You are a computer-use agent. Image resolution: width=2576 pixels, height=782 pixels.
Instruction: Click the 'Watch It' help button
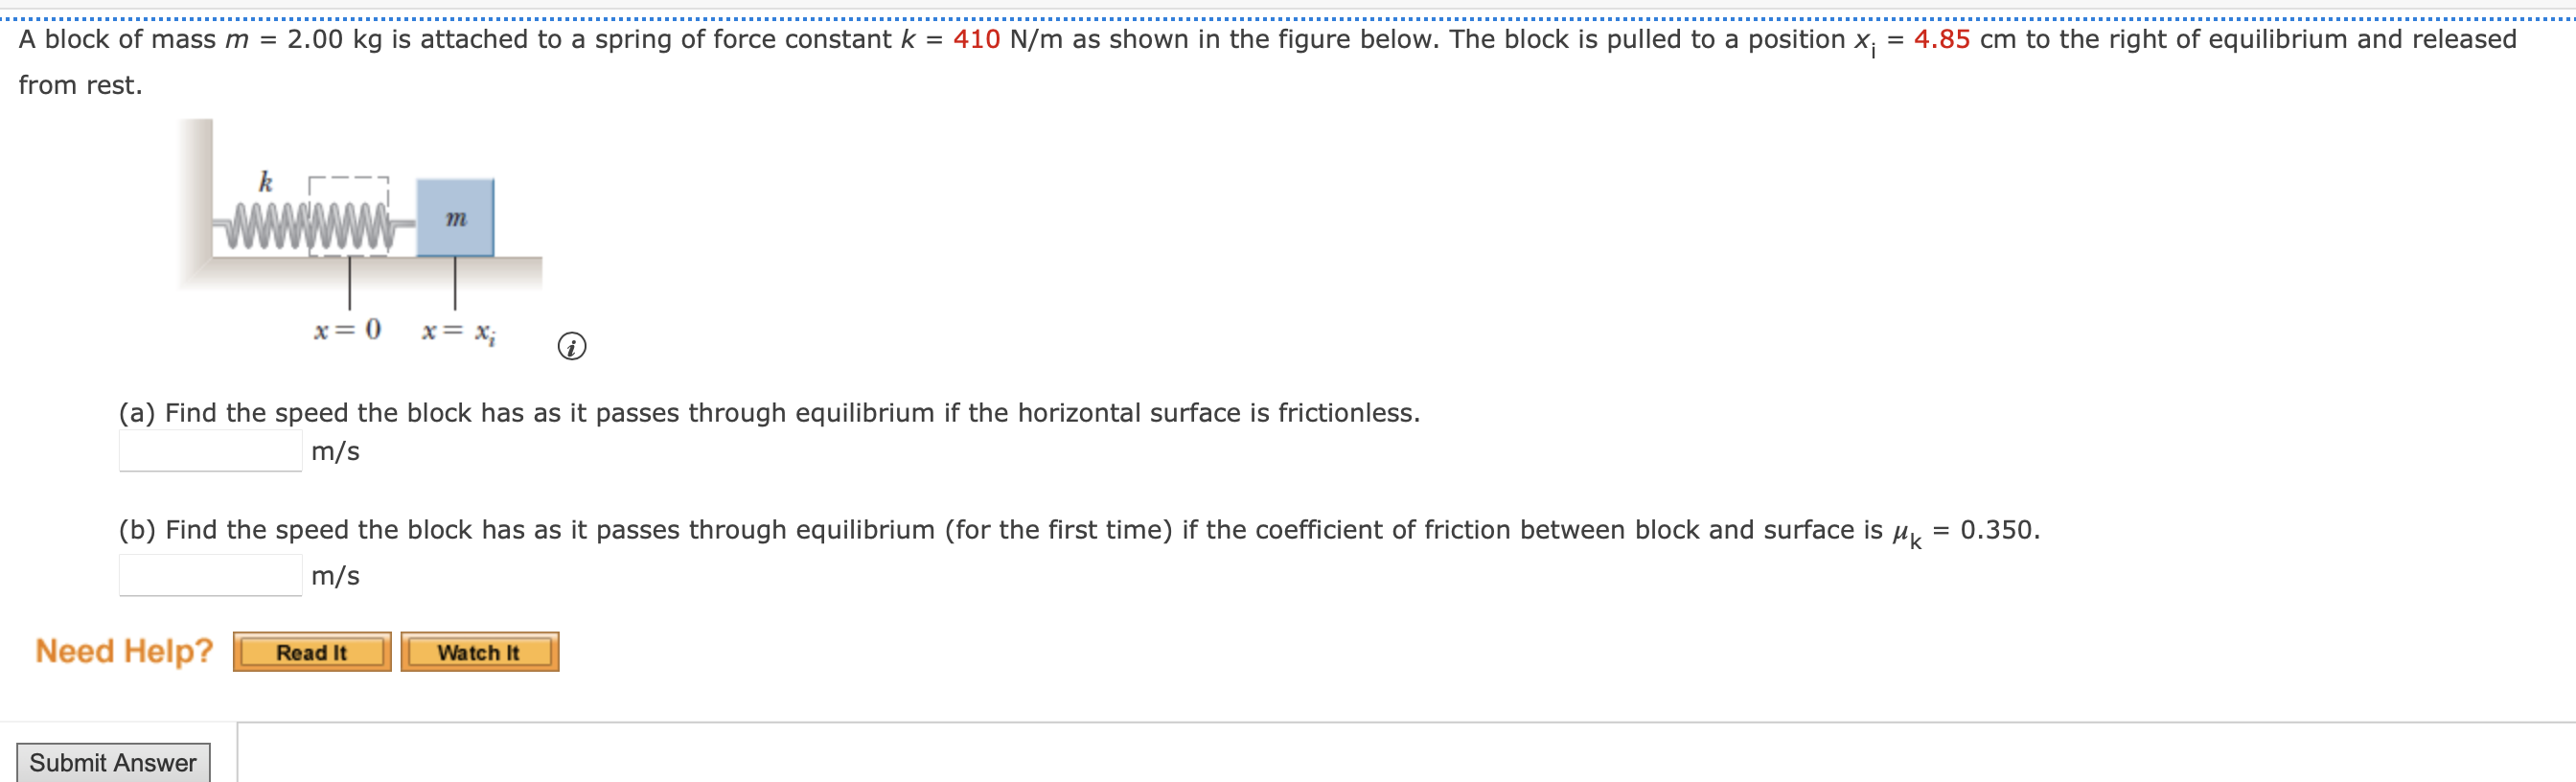480,651
